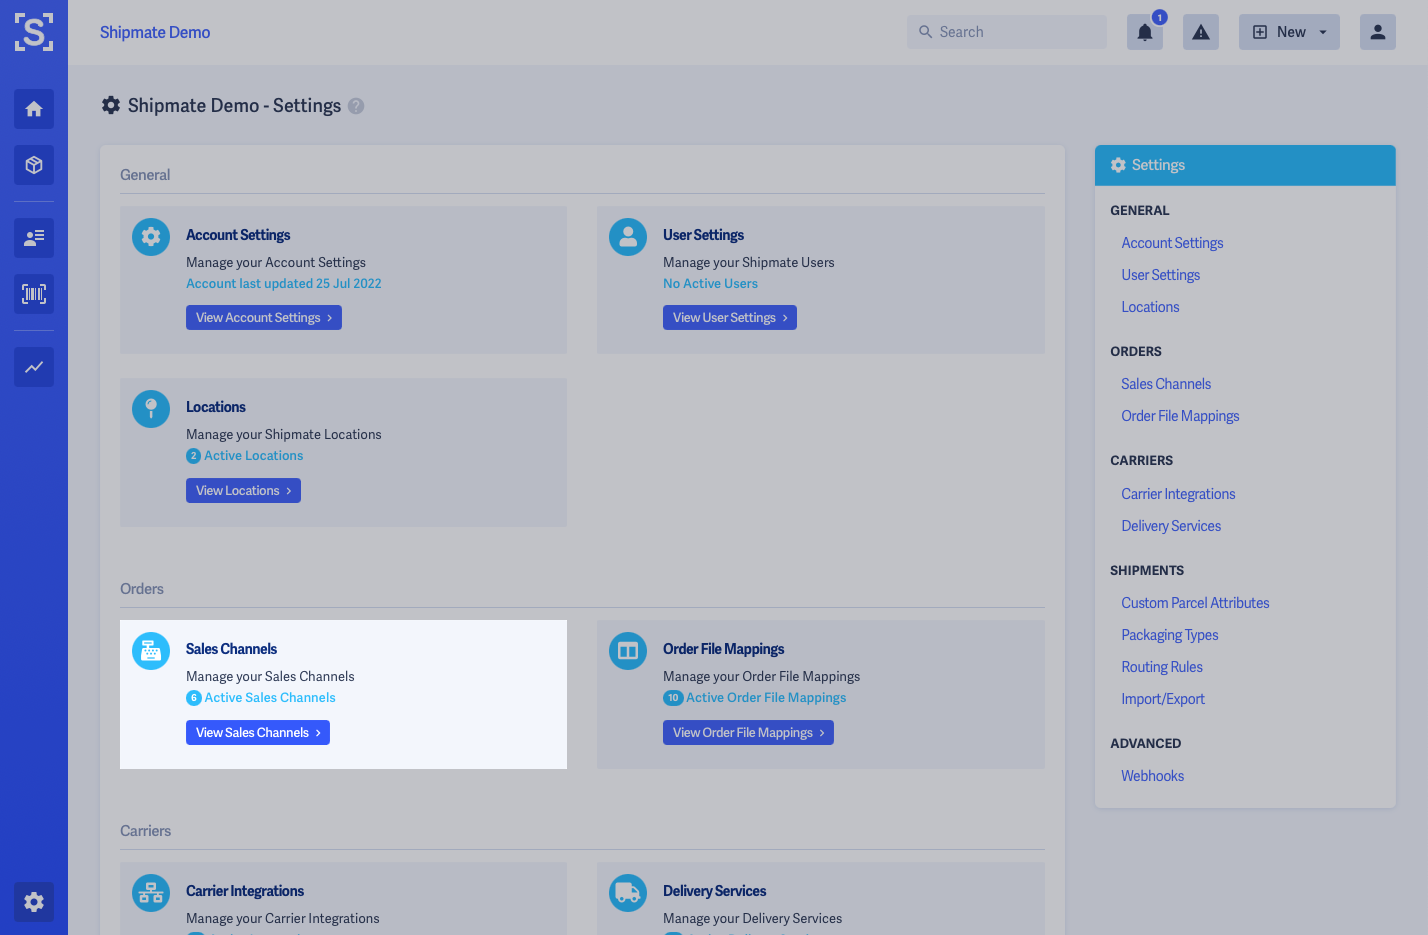This screenshot has width=1428, height=935.
Task: Click the Locations card title
Action: point(216,407)
